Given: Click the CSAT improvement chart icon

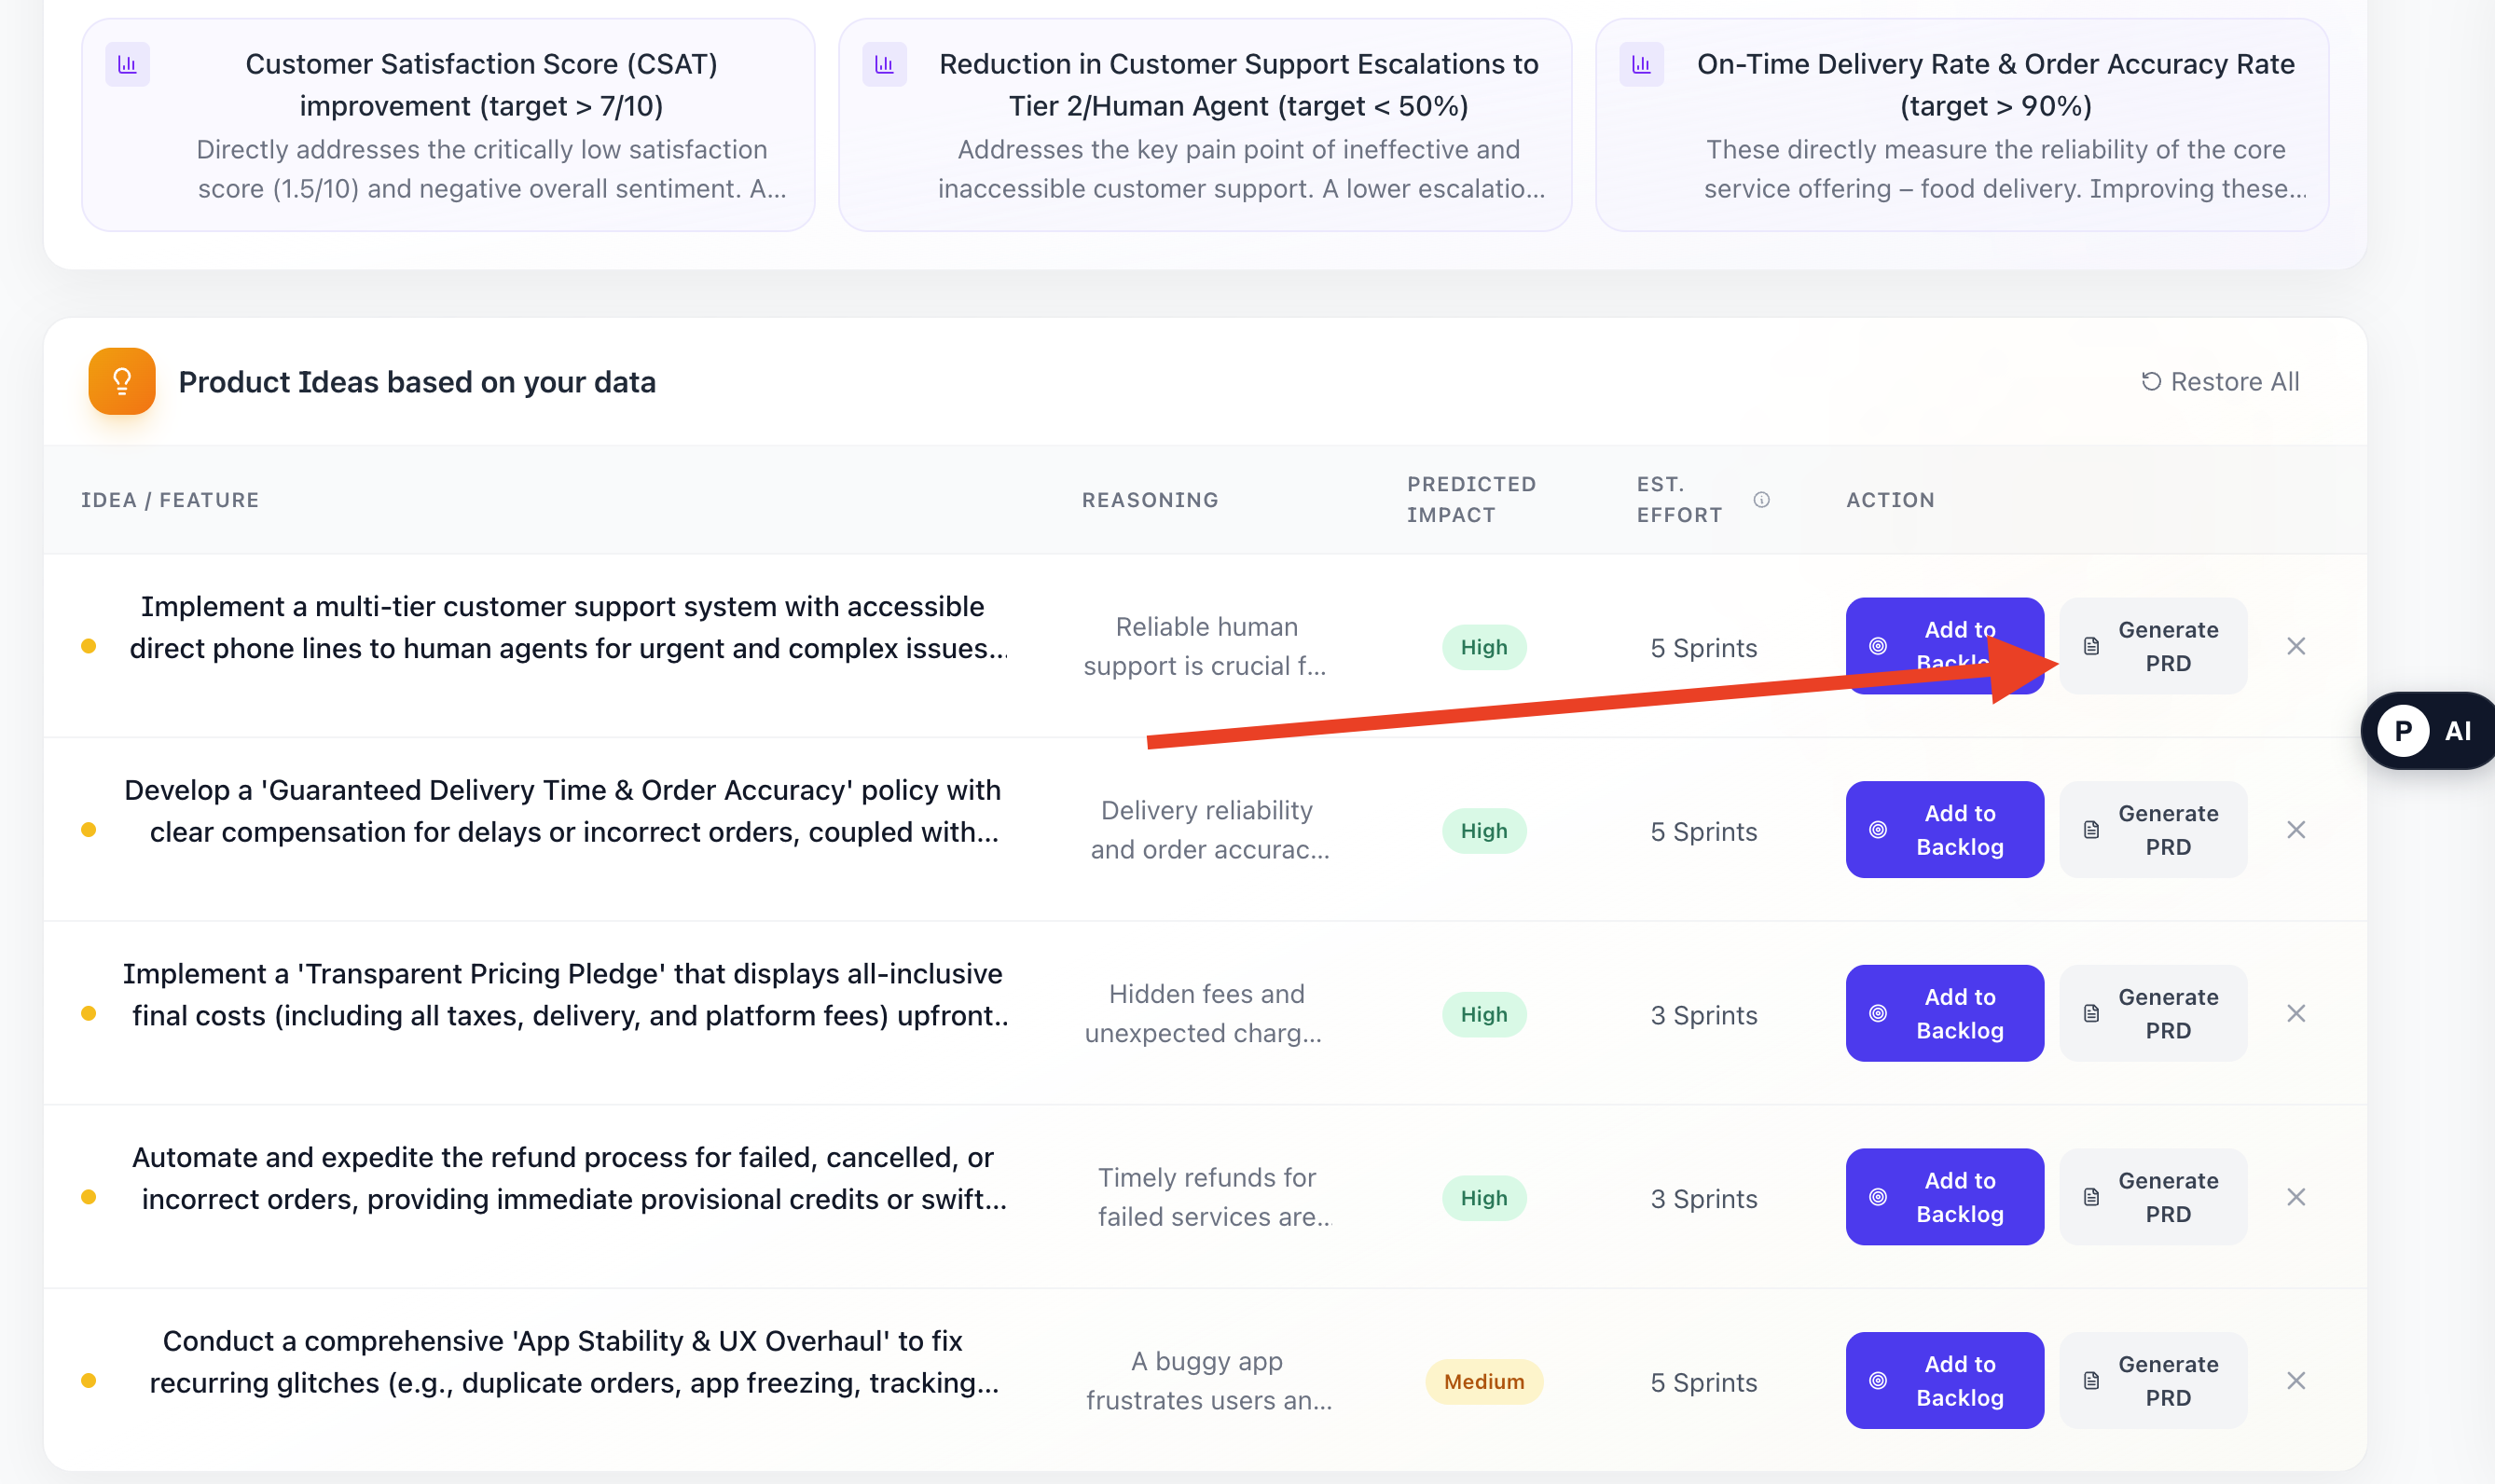Looking at the screenshot, I should [x=128, y=65].
